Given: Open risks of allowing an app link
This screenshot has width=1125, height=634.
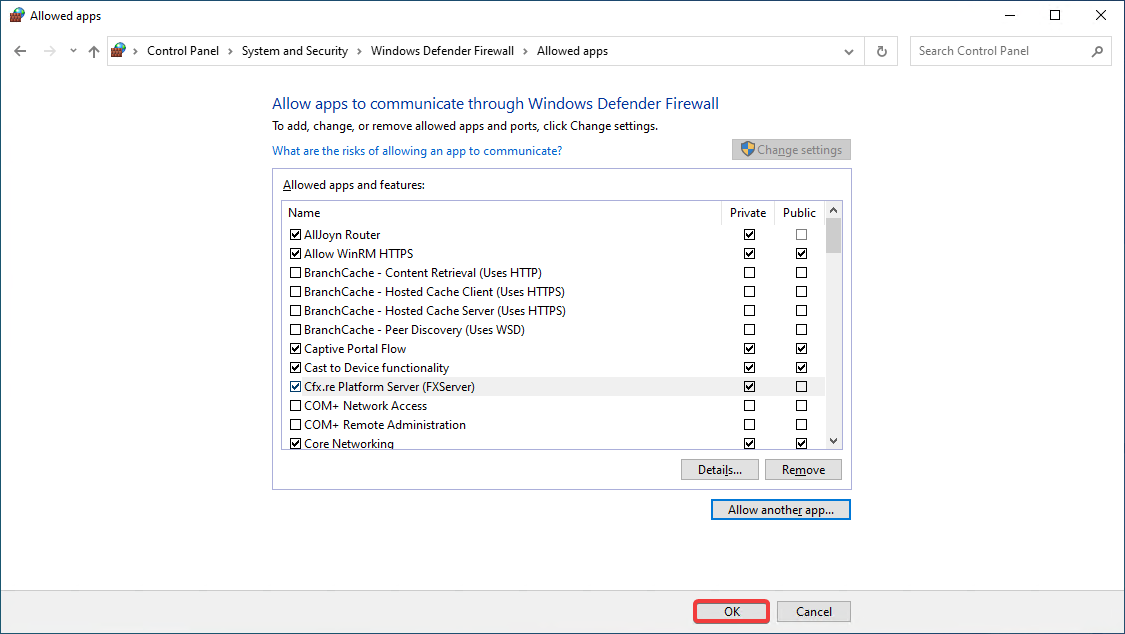Looking at the screenshot, I should [x=417, y=151].
